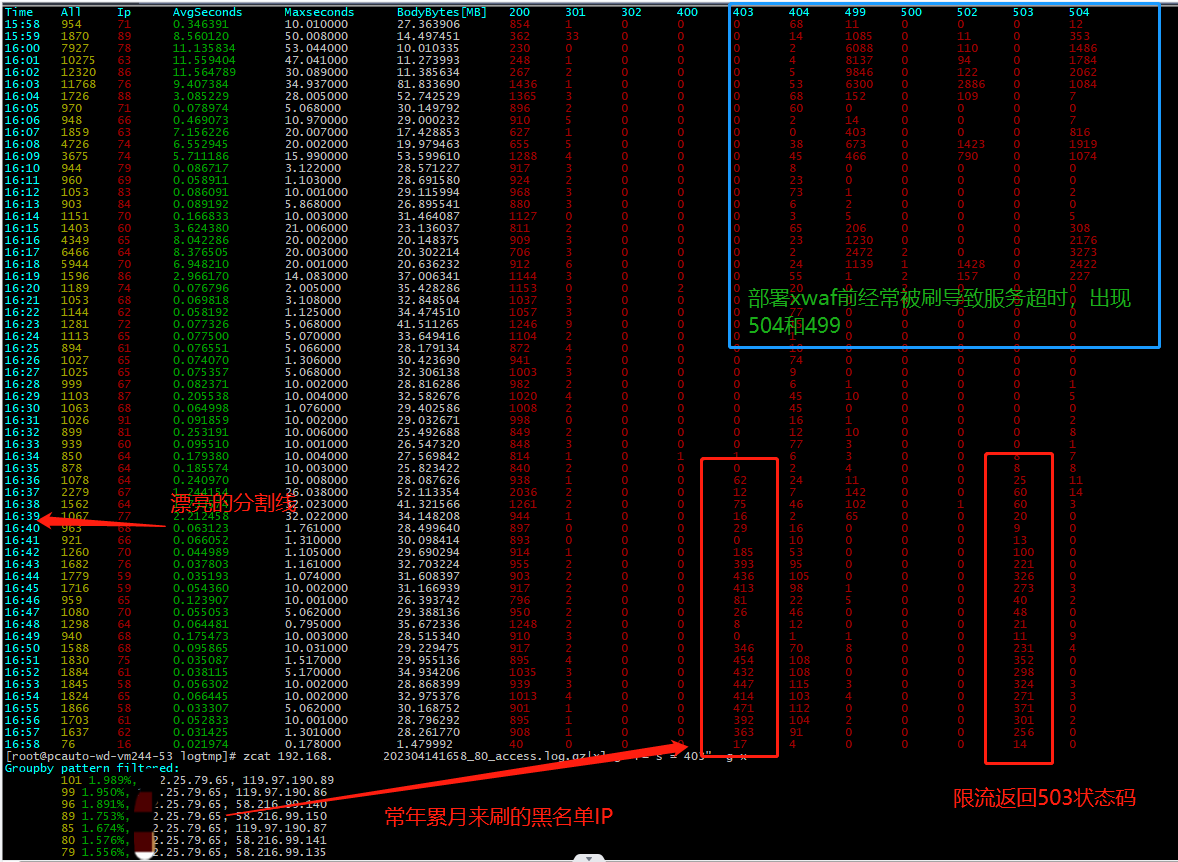Select the 504 count "2062"
The width and height of the screenshot is (1178, 862).
click(1083, 72)
